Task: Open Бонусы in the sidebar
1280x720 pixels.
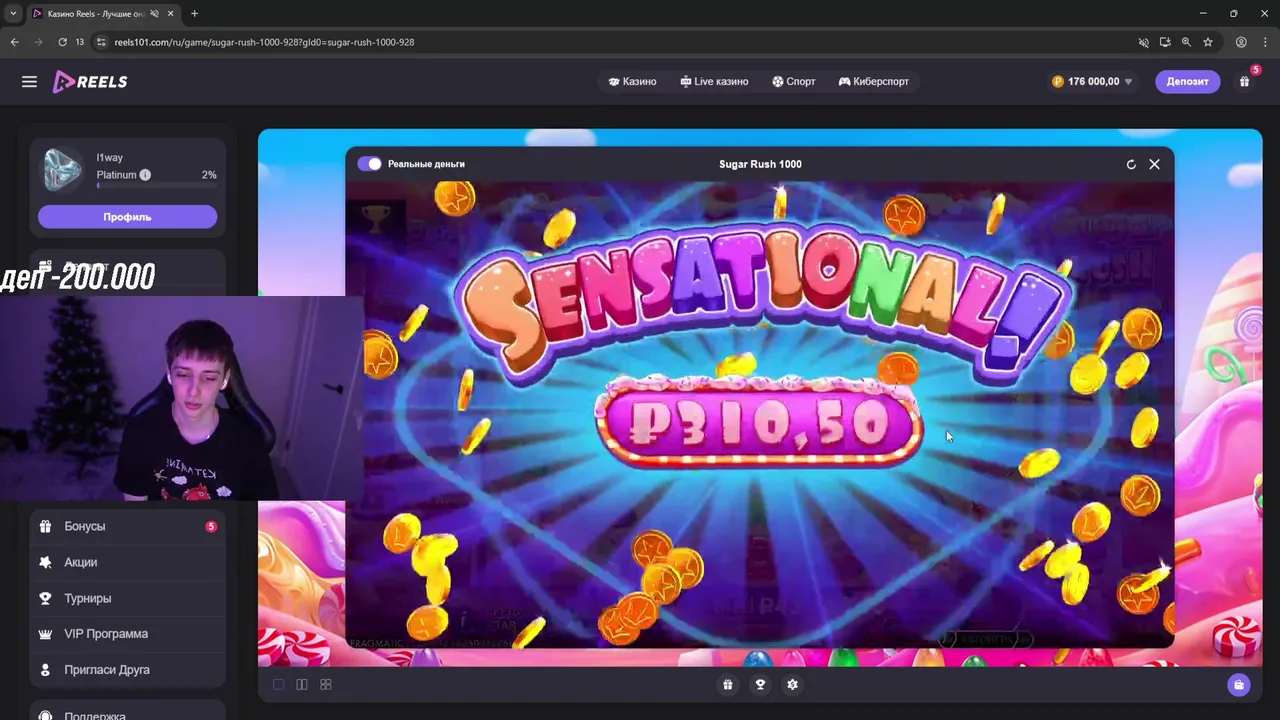Action: click(127, 526)
